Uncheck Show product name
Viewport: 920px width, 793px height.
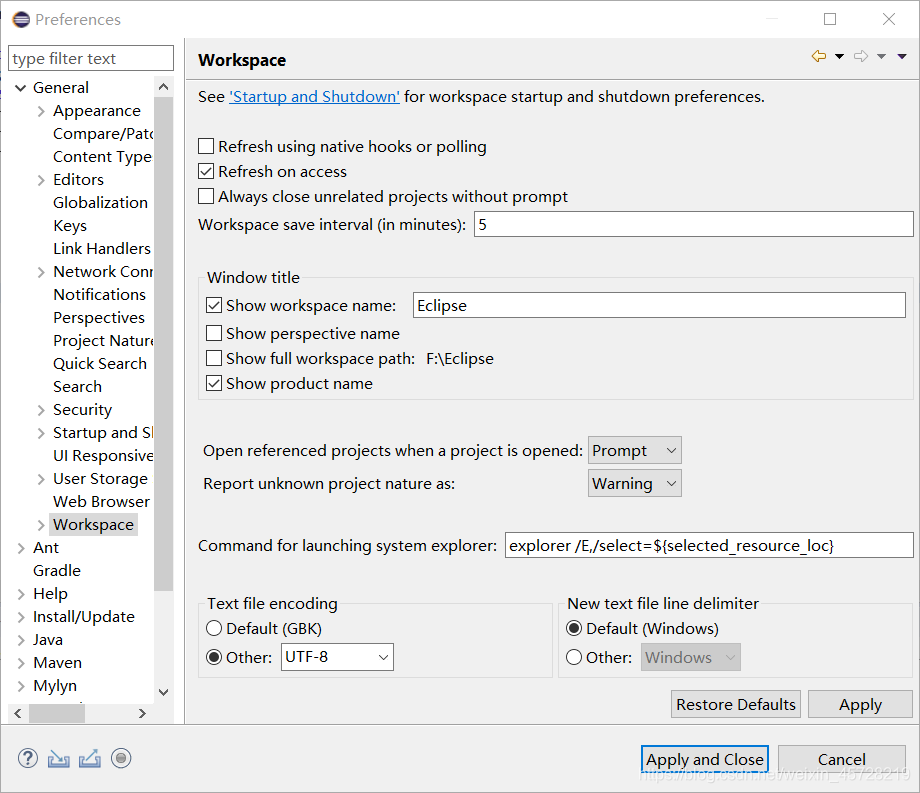pyautogui.click(x=214, y=383)
